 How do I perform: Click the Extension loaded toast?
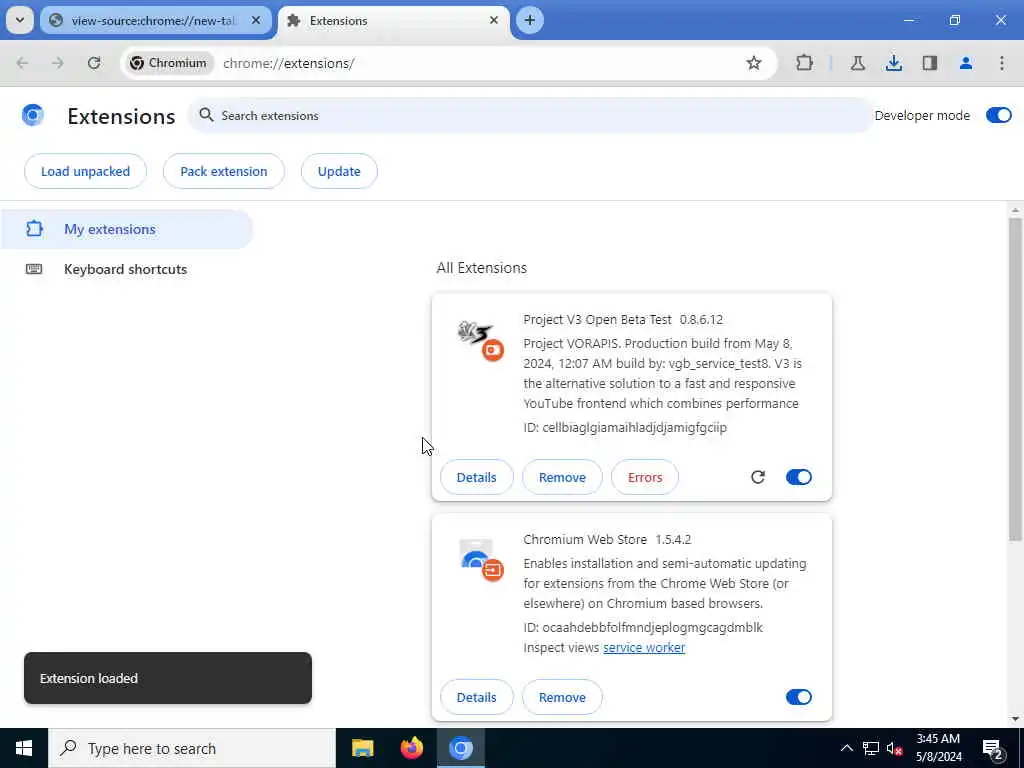[168, 678]
